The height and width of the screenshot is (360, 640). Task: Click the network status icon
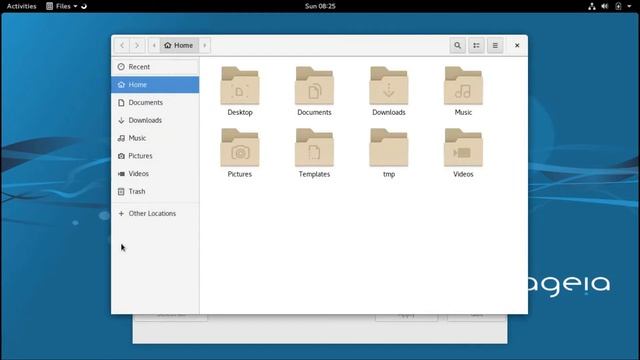point(592,6)
